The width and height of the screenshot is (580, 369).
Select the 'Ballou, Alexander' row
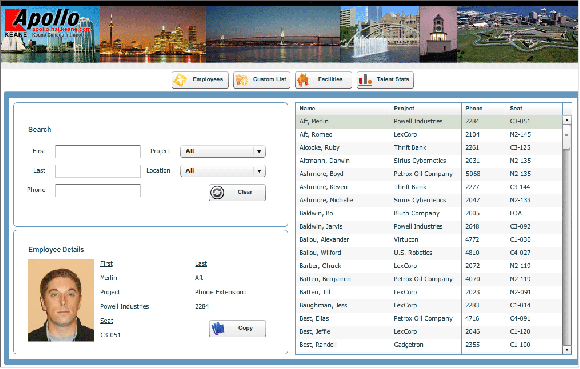click(x=429, y=240)
